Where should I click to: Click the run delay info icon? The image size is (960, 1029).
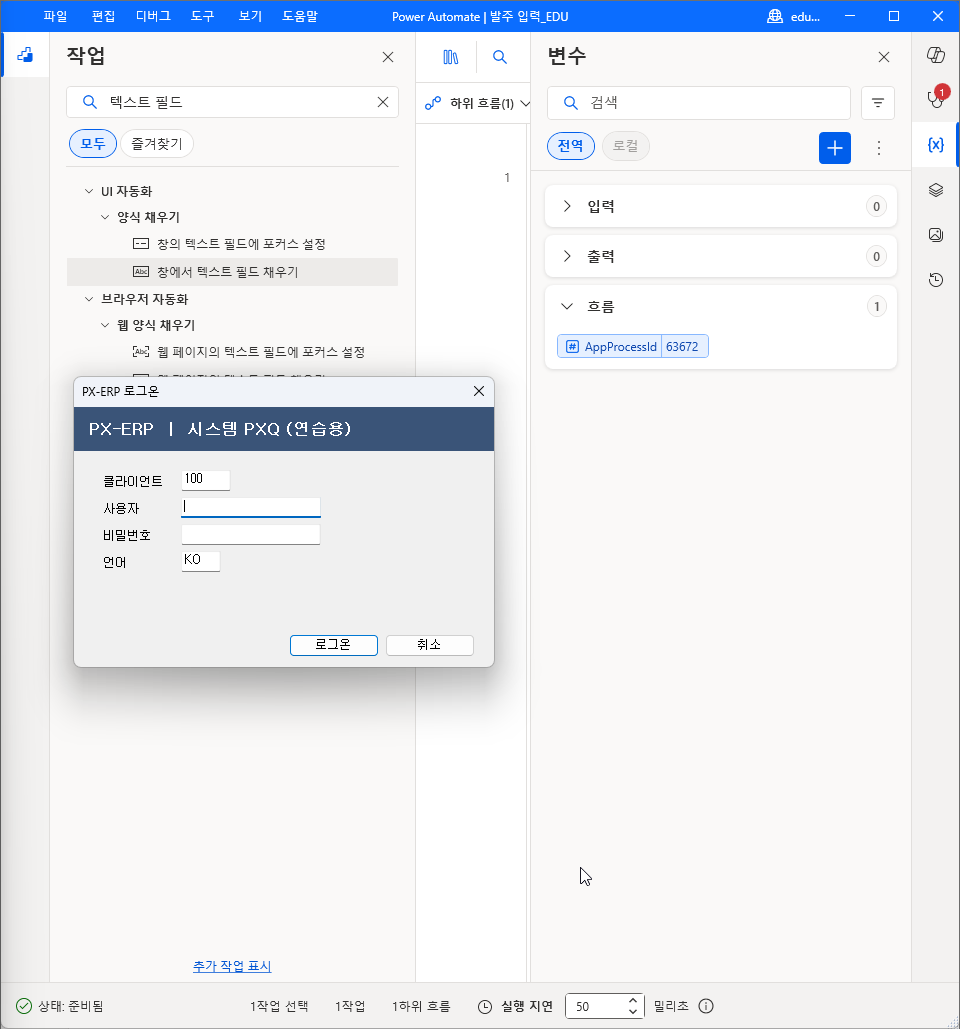pos(706,1006)
